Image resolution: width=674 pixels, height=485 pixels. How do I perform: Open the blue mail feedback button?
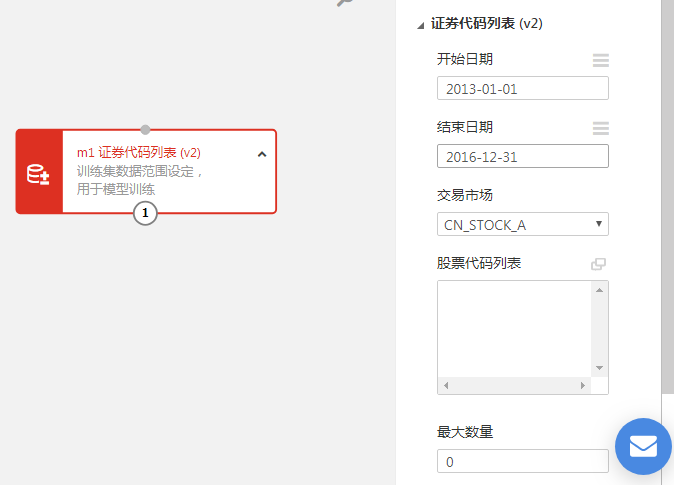643,446
